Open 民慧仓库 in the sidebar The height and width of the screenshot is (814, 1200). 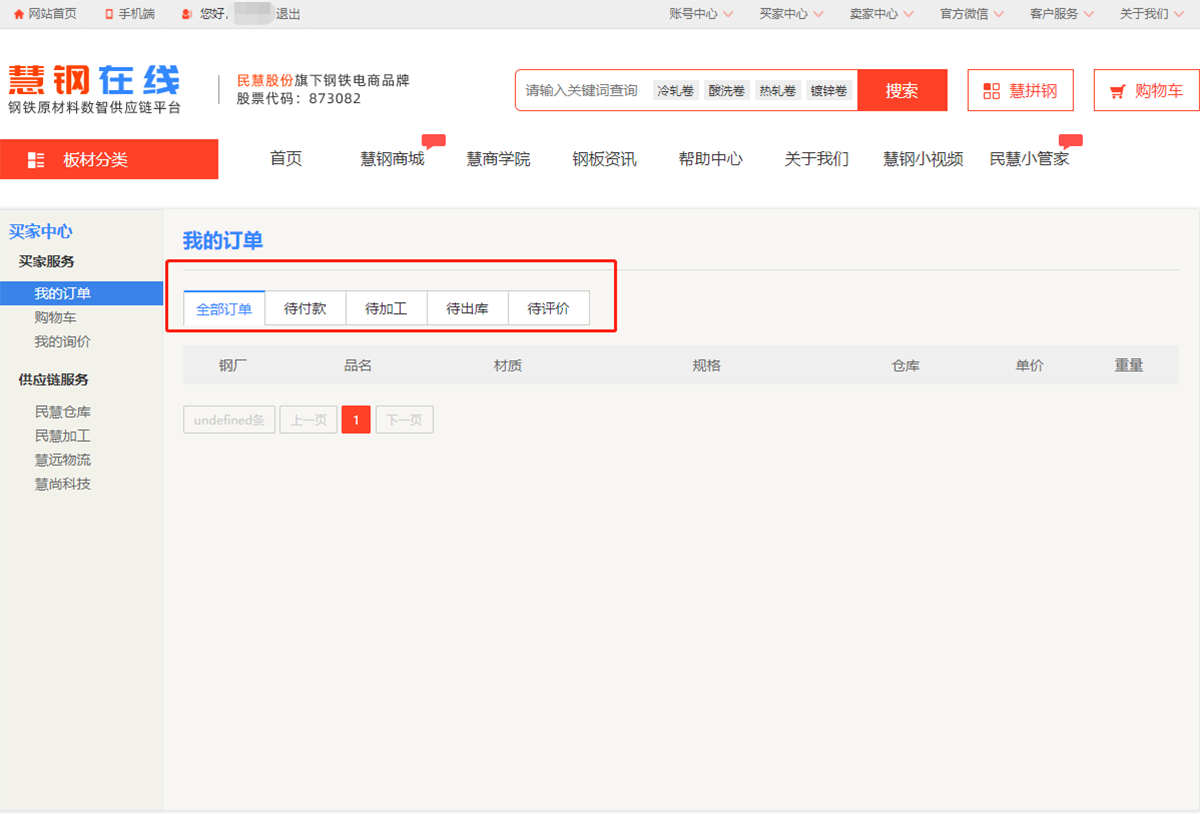point(63,412)
